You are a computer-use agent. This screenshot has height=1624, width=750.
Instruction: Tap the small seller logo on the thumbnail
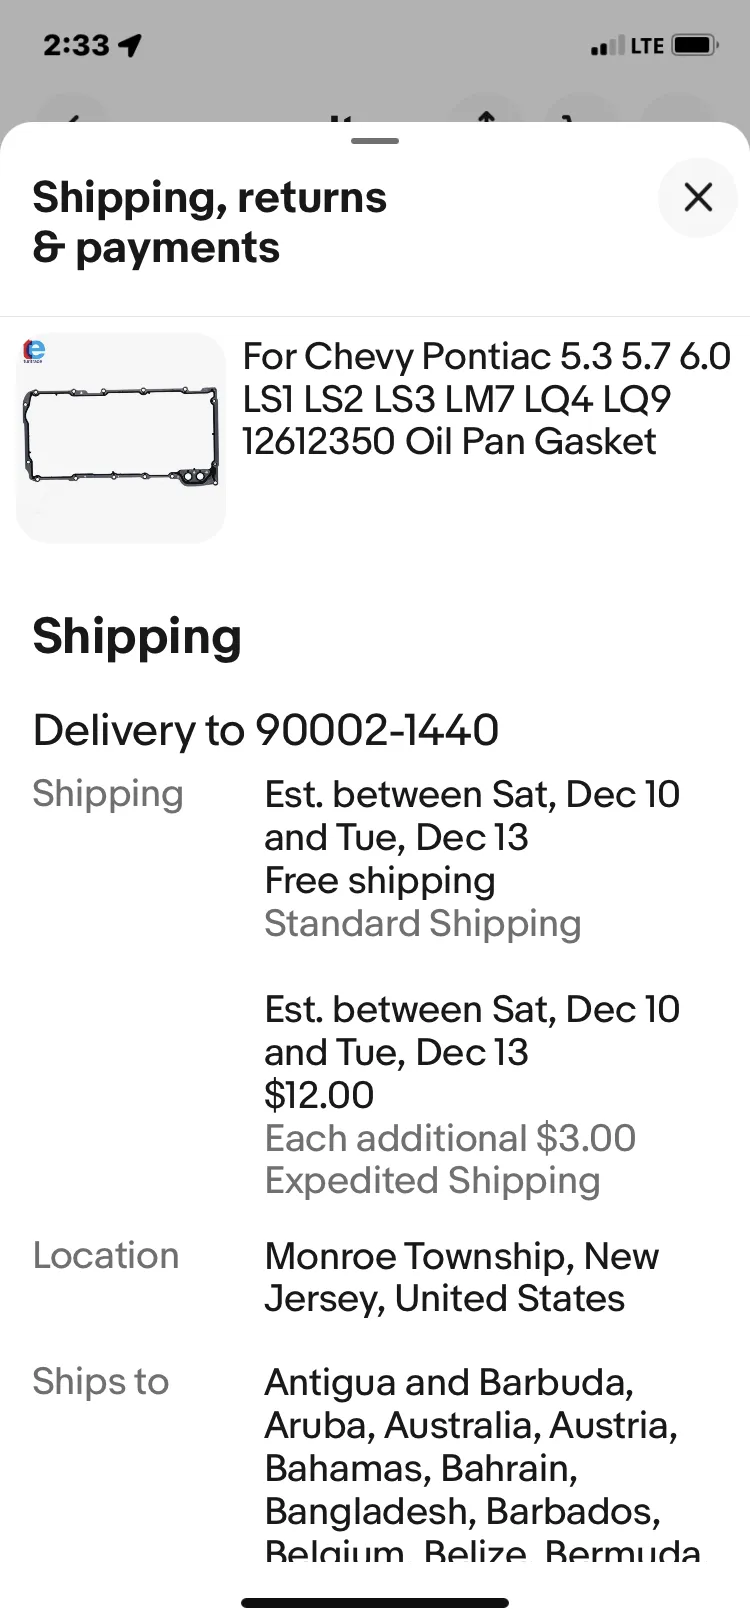pyautogui.click(x=34, y=351)
